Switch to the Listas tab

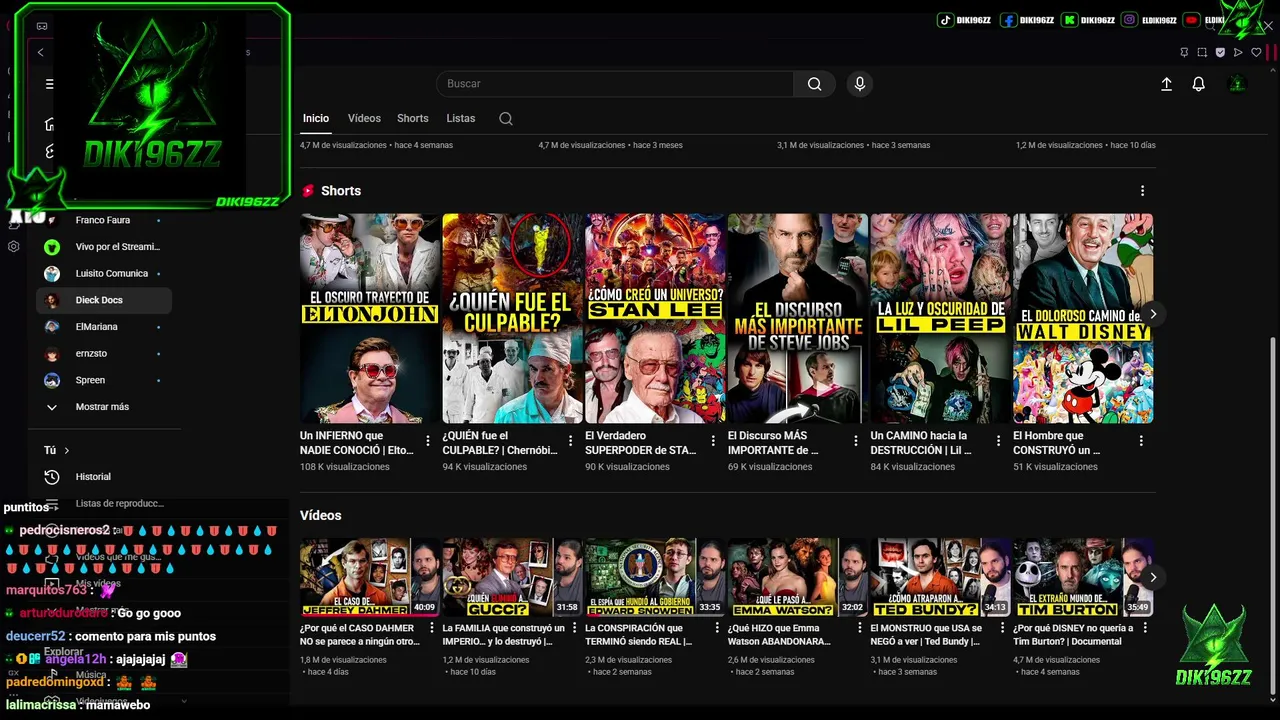460,118
